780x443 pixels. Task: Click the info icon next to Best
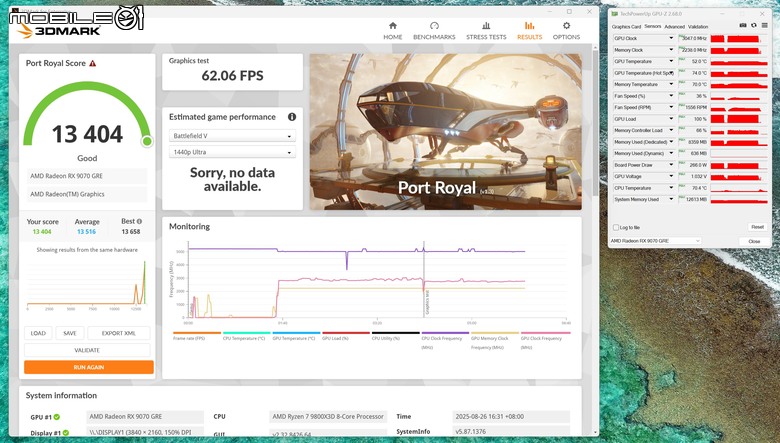pos(139,221)
